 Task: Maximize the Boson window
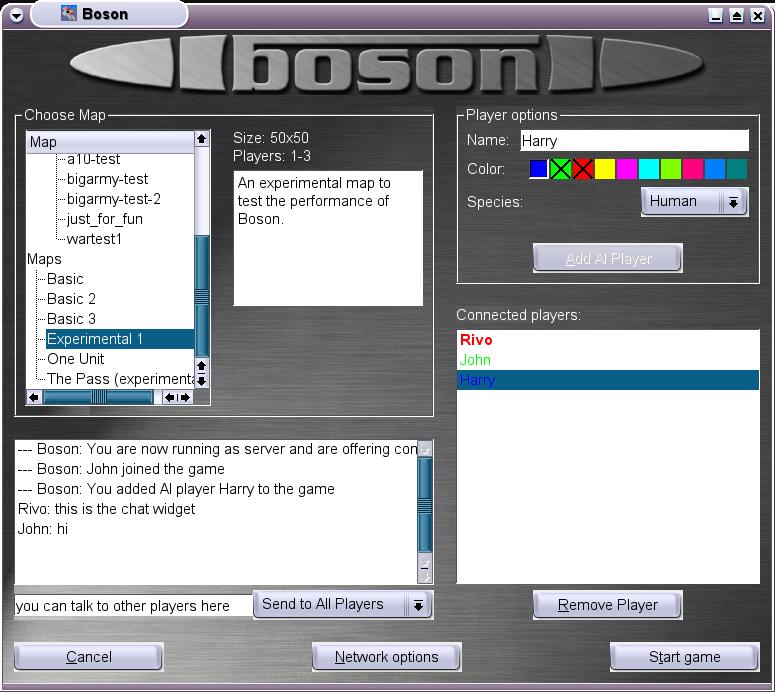tap(736, 16)
